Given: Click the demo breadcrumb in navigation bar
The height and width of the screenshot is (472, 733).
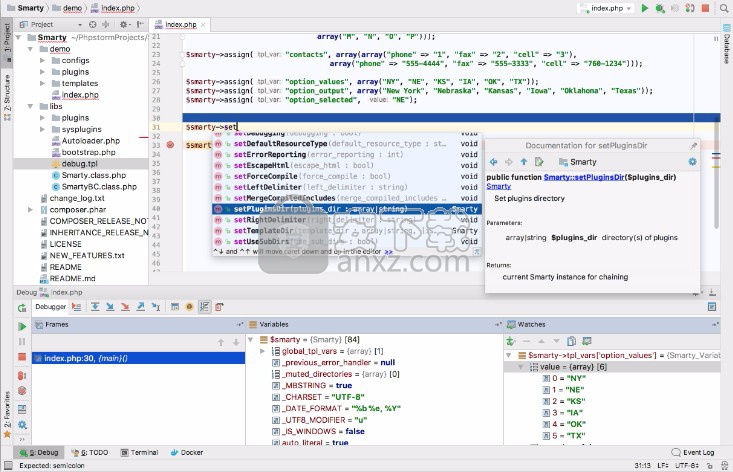Looking at the screenshot, I should [72, 8].
